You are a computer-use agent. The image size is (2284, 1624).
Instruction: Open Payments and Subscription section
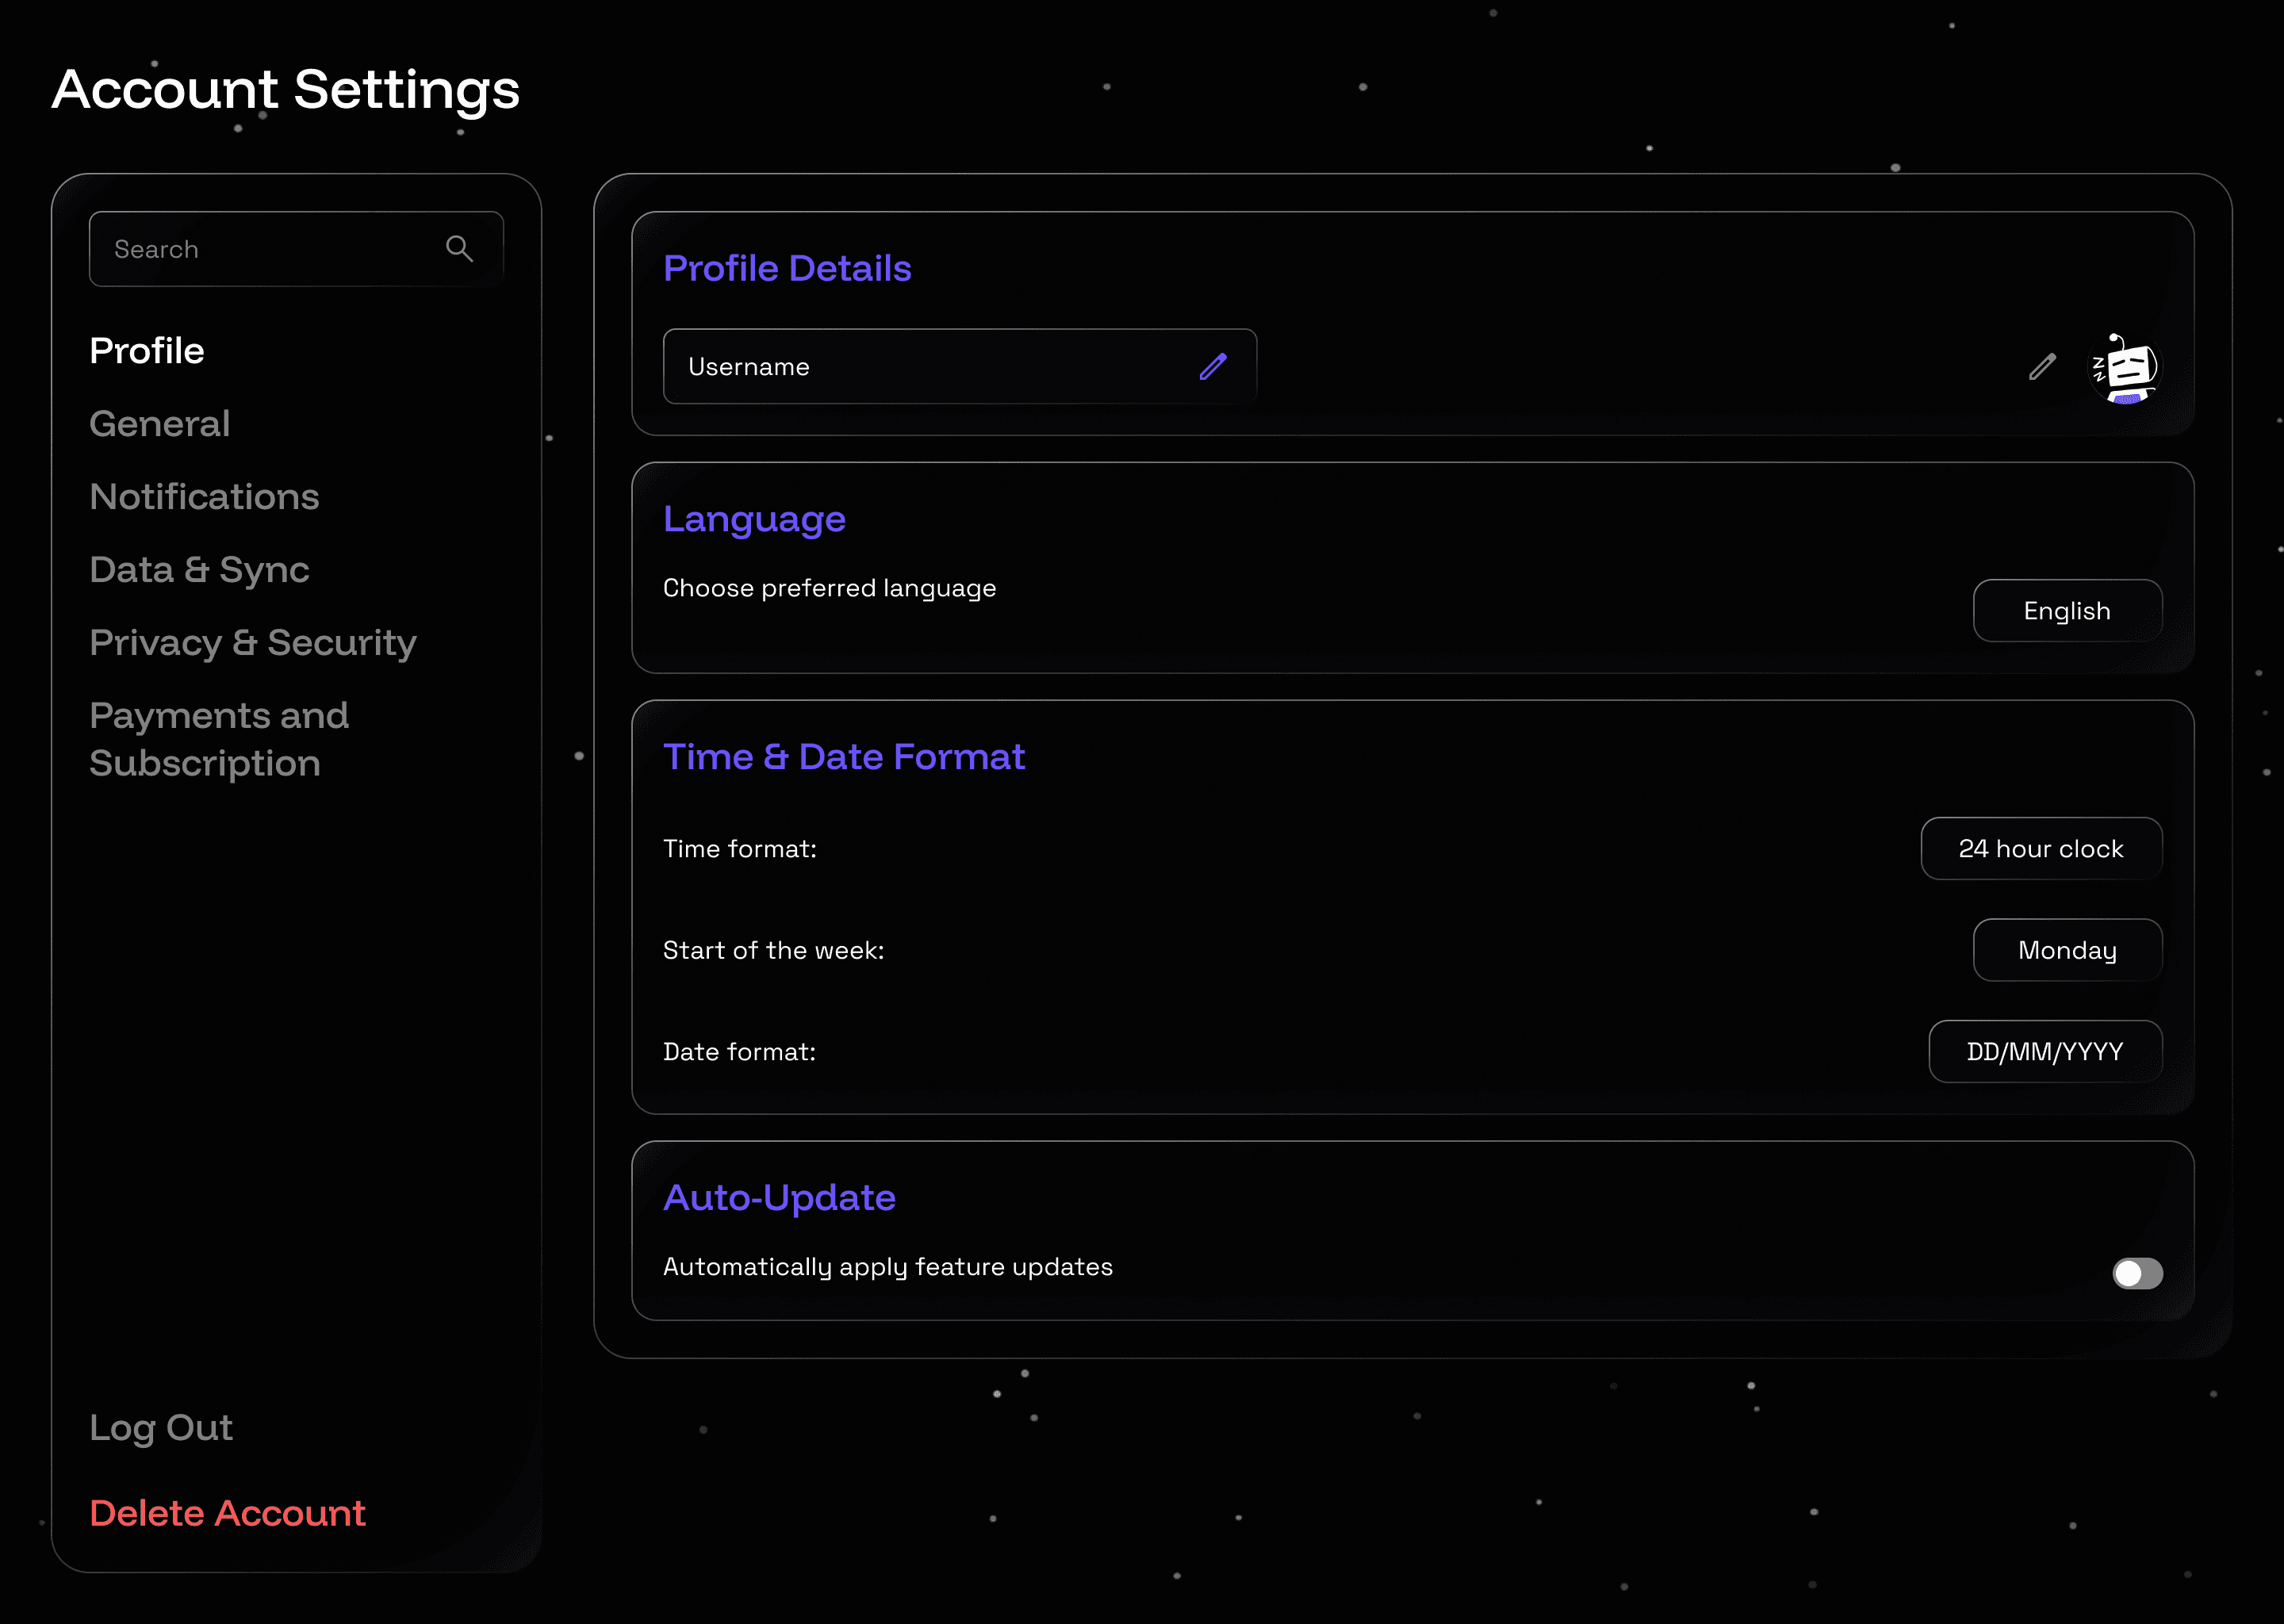tap(219, 739)
